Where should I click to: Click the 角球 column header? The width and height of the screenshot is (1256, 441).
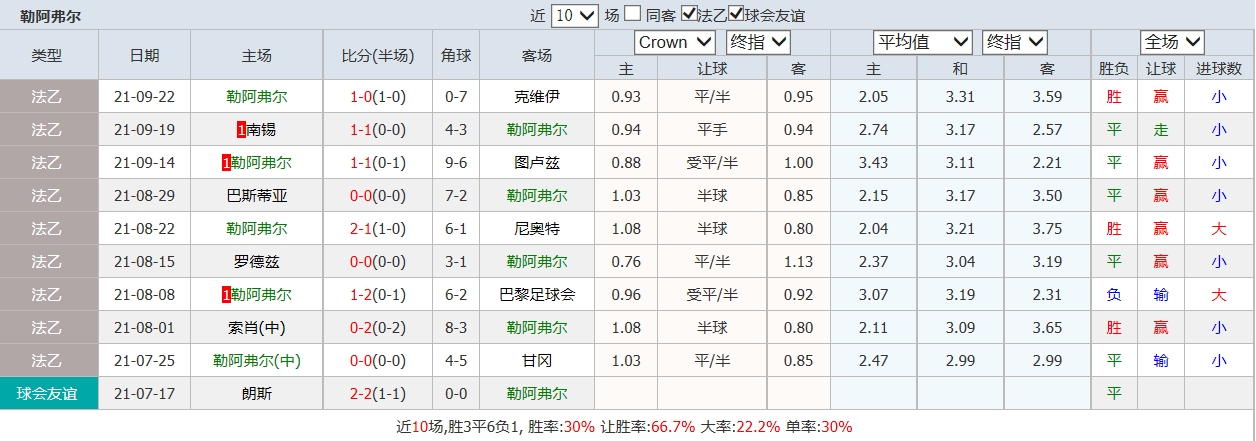point(456,56)
